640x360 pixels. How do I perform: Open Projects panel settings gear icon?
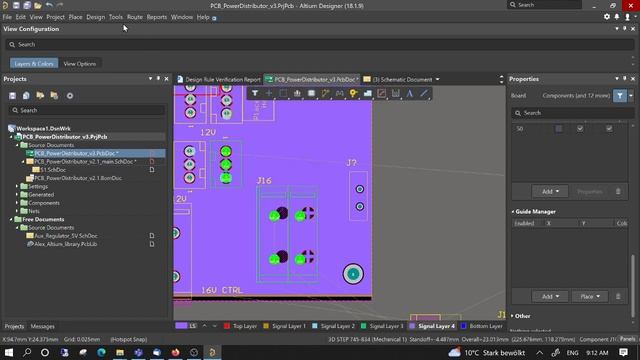70,96
